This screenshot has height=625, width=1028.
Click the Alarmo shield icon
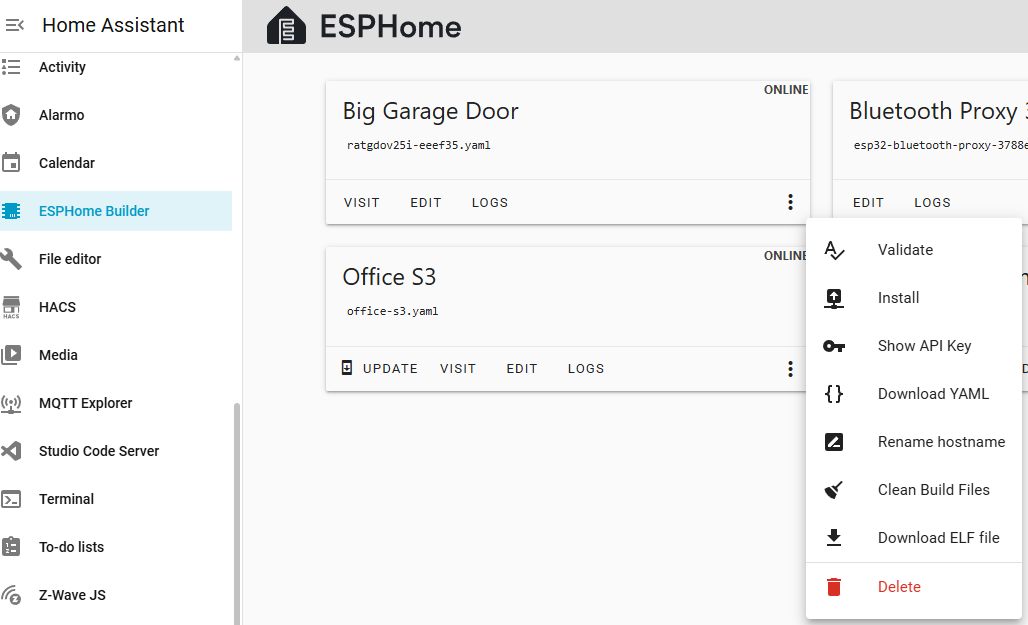click(11, 115)
